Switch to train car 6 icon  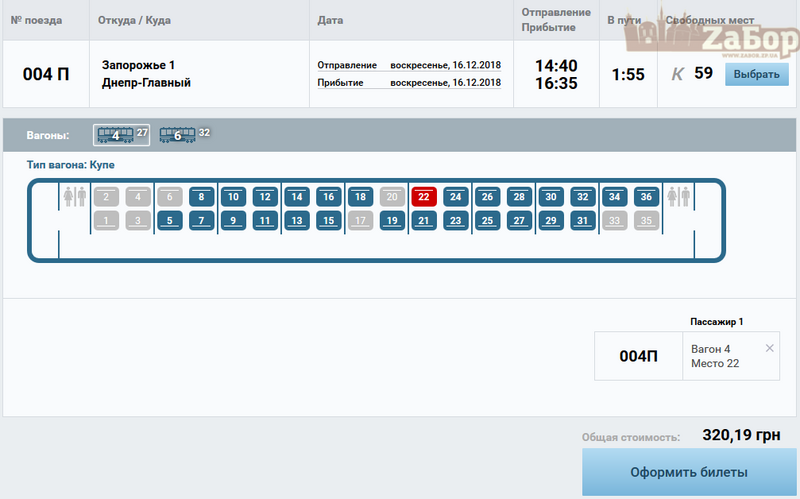tap(178, 135)
